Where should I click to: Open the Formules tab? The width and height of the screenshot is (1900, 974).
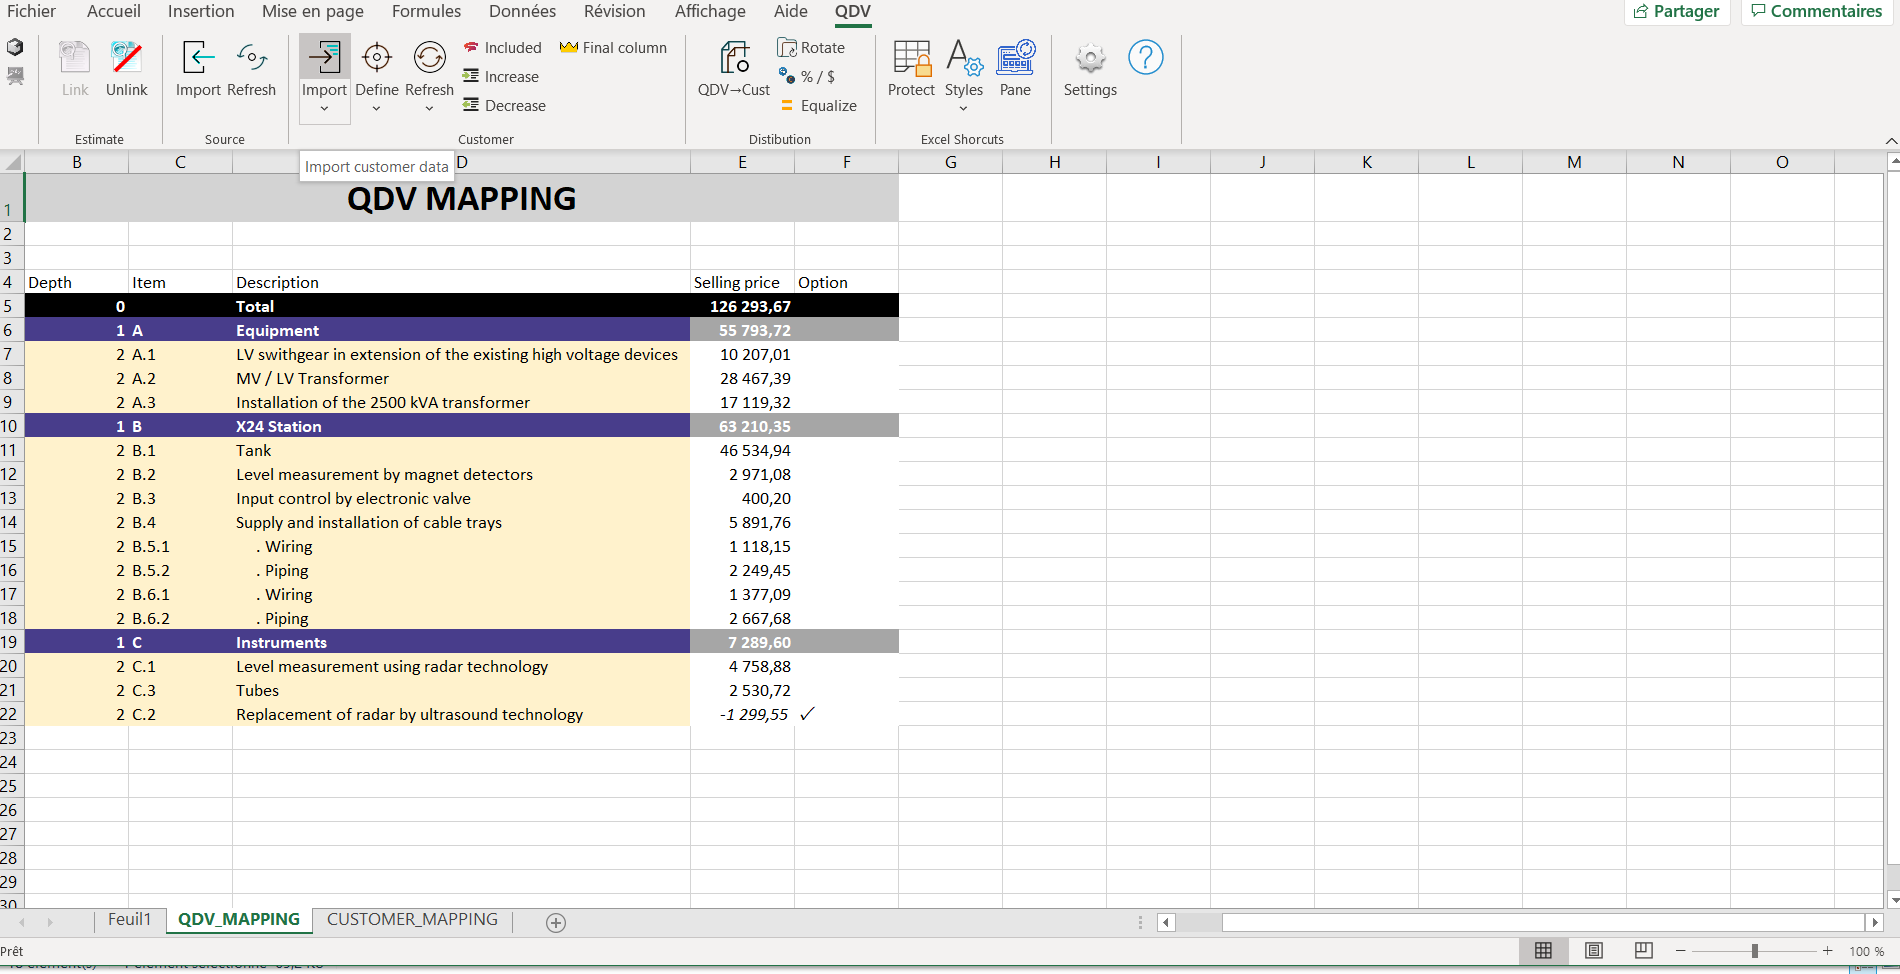click(427, 11)
